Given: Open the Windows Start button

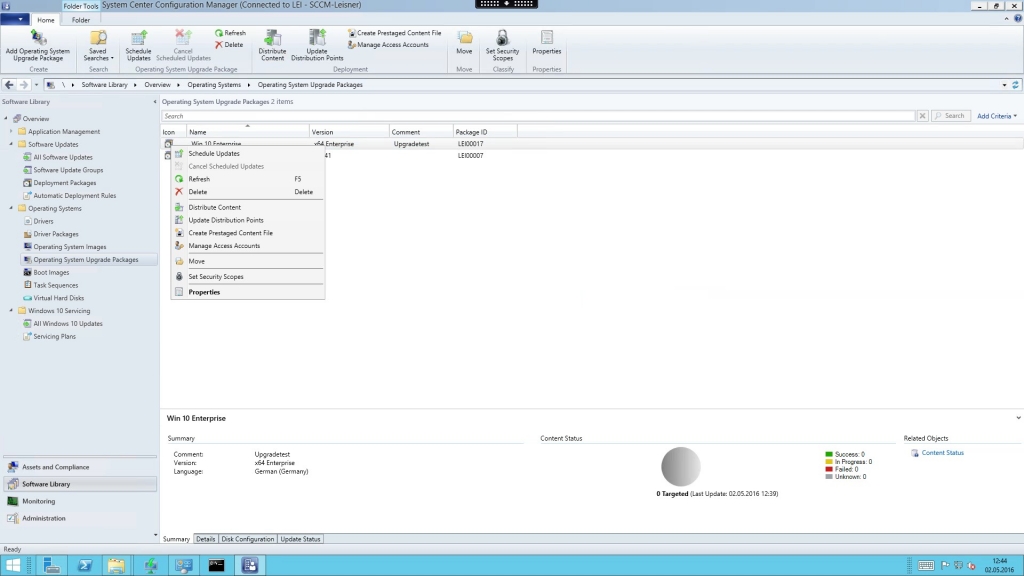Looking at the screenshot, I should coord(12,566).
